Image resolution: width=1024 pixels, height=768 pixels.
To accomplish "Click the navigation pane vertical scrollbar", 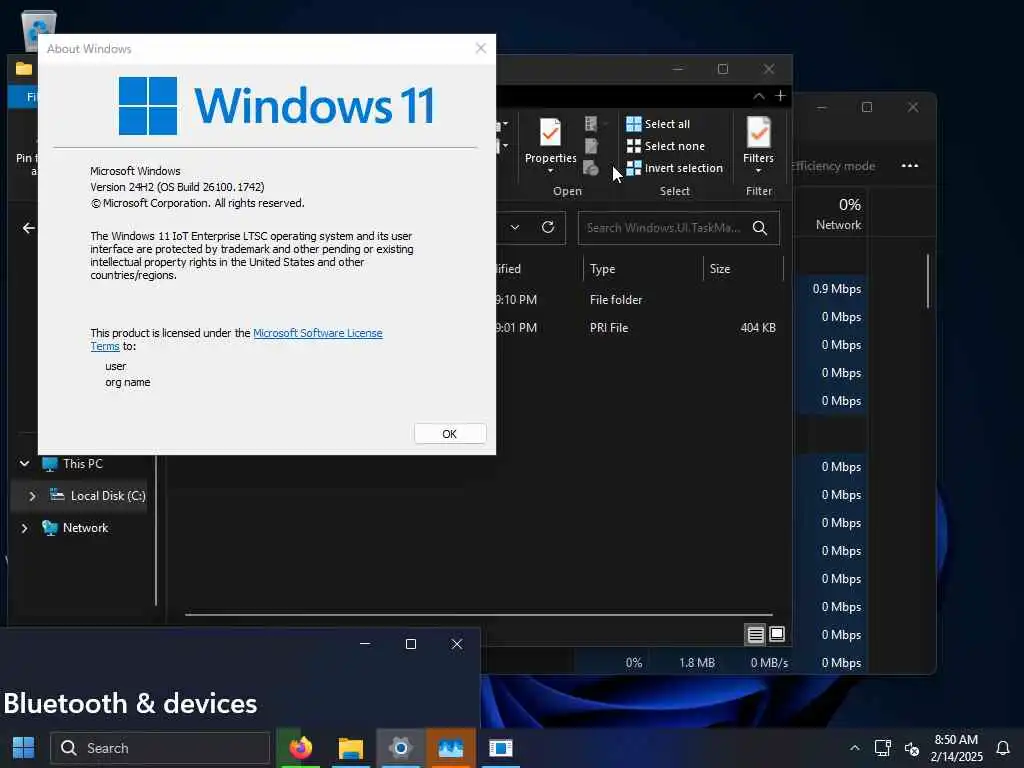I will (x=156, y=530).
